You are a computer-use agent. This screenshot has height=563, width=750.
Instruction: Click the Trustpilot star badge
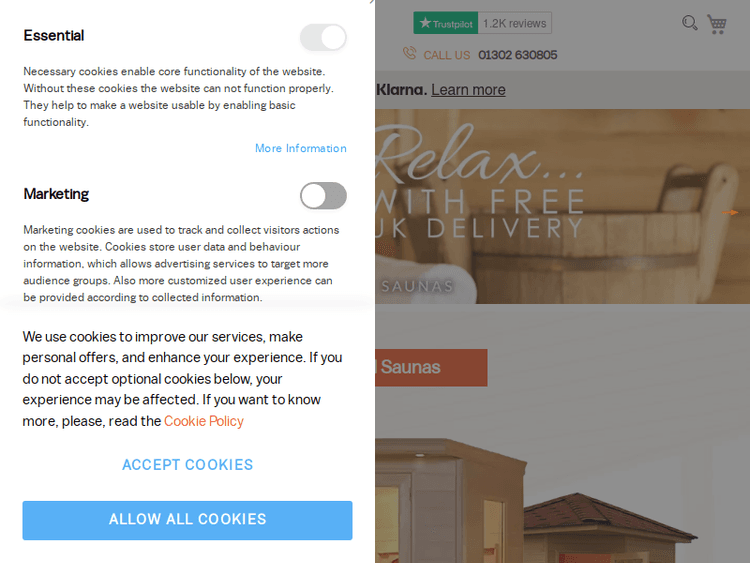click(x=446, y=23)
